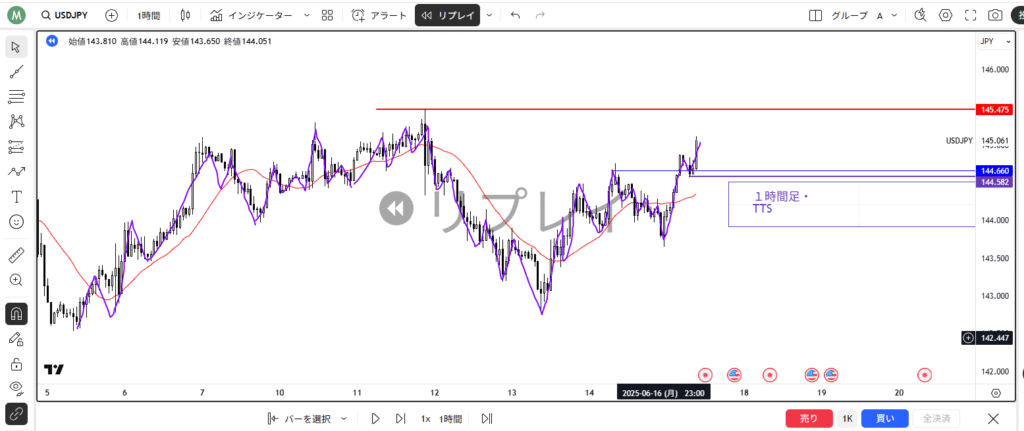Click the blue 買い buy button
1024x431 pixels.
[885, 419]
